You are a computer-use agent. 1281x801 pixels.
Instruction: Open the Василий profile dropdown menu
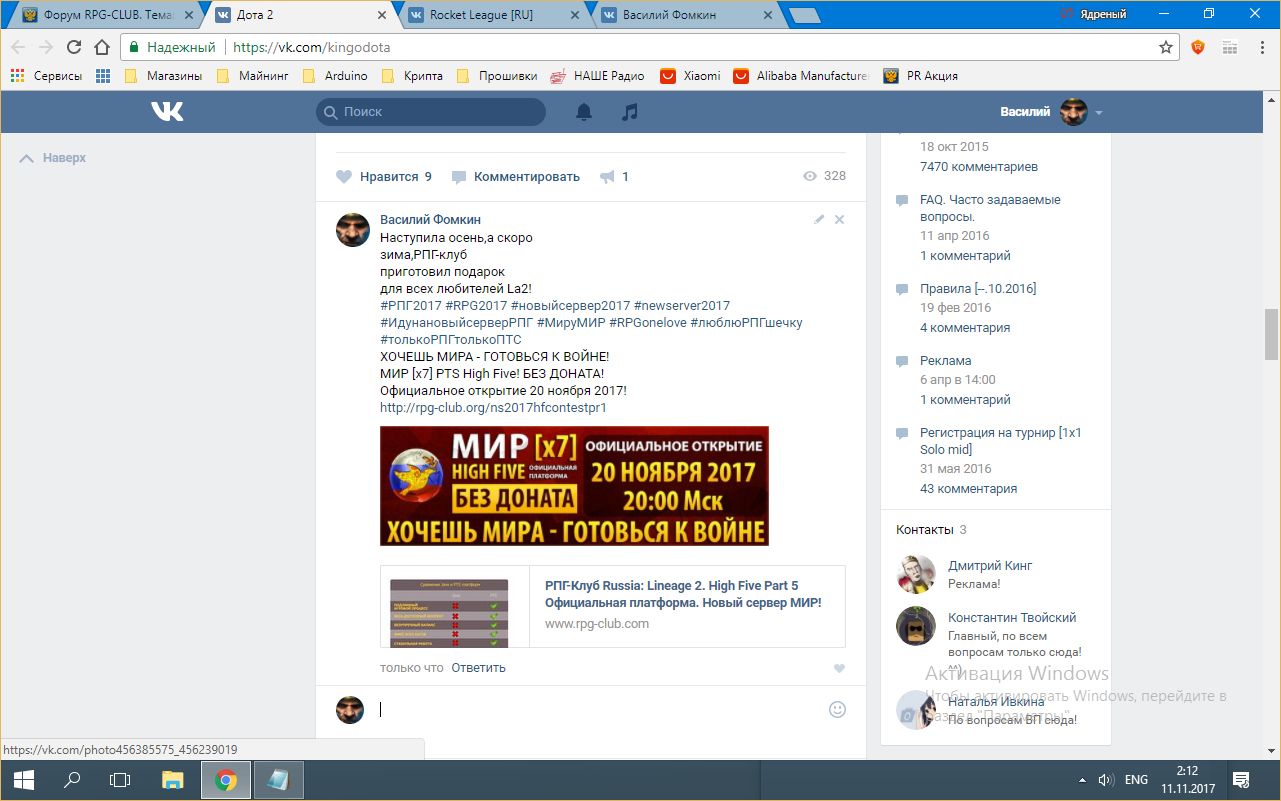(1052, 112)
